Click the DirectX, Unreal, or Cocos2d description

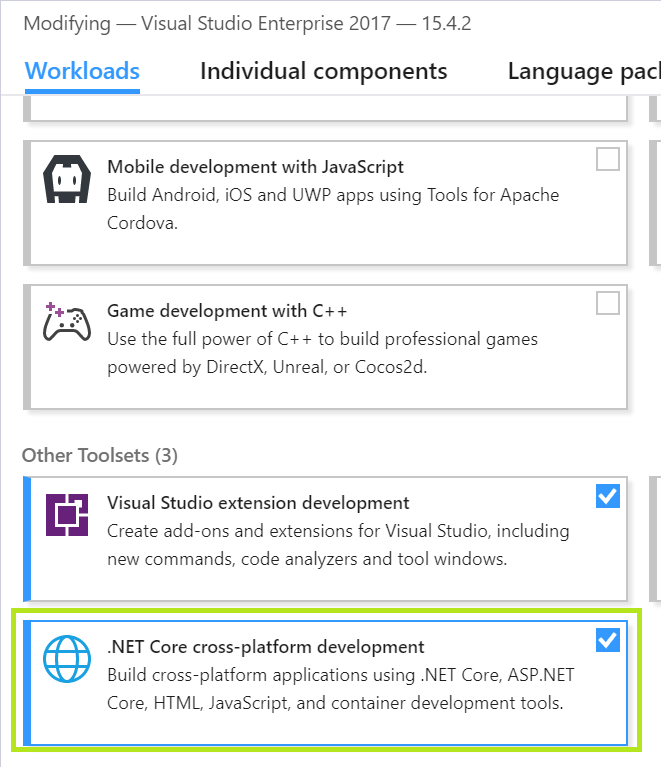pyautogui.click(x=322, y=353)
